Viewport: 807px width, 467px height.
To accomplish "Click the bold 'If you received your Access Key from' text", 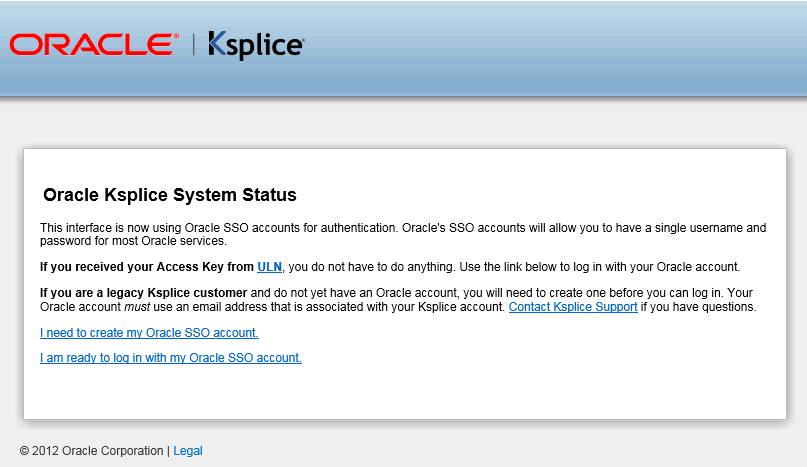I will point(147,267).
